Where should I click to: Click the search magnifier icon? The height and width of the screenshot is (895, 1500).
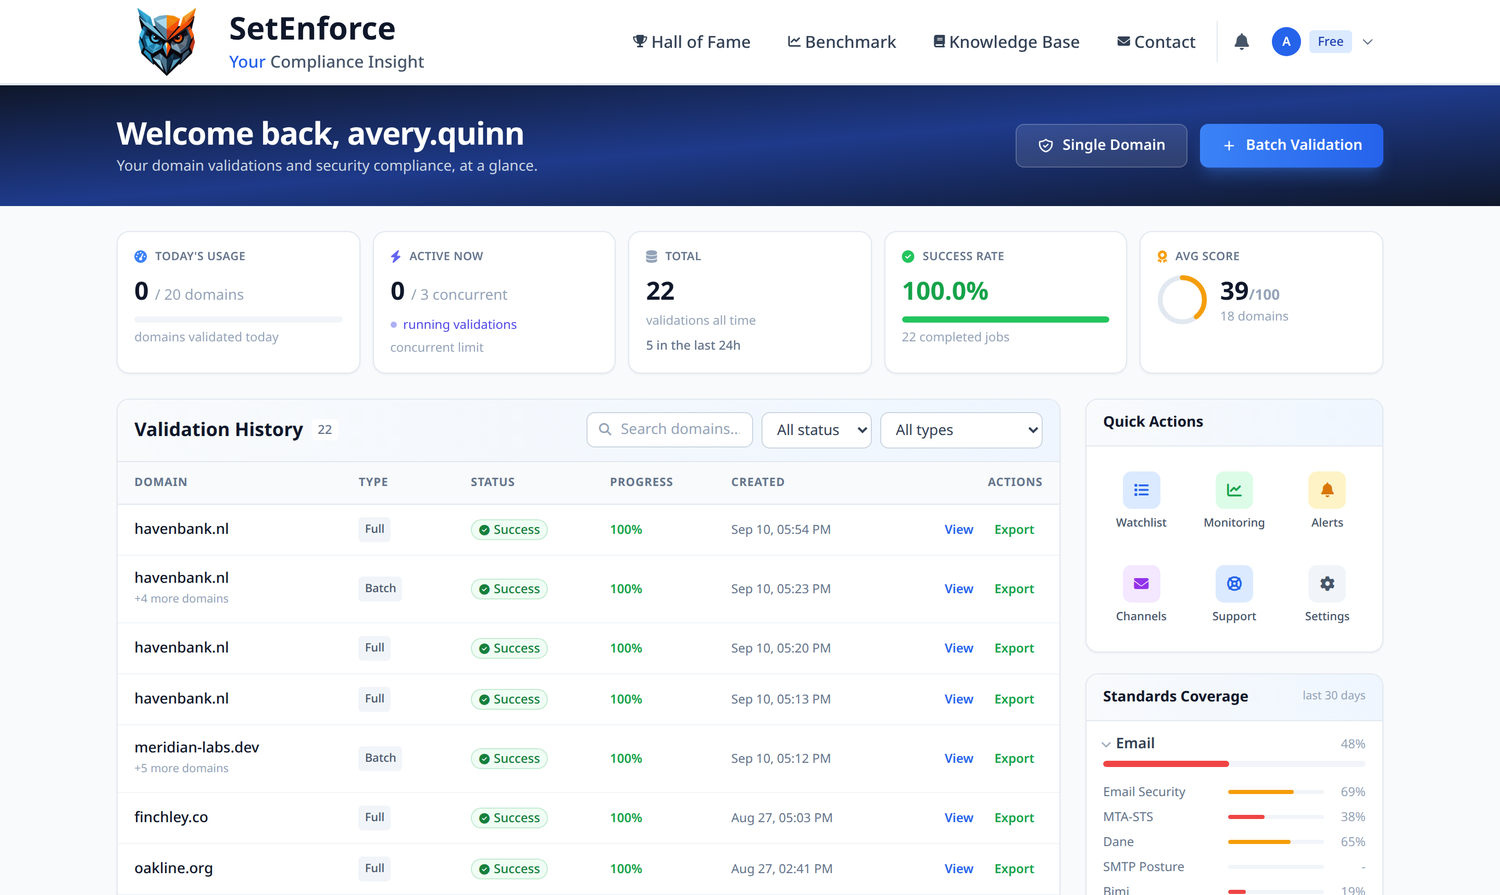(605, 429)
